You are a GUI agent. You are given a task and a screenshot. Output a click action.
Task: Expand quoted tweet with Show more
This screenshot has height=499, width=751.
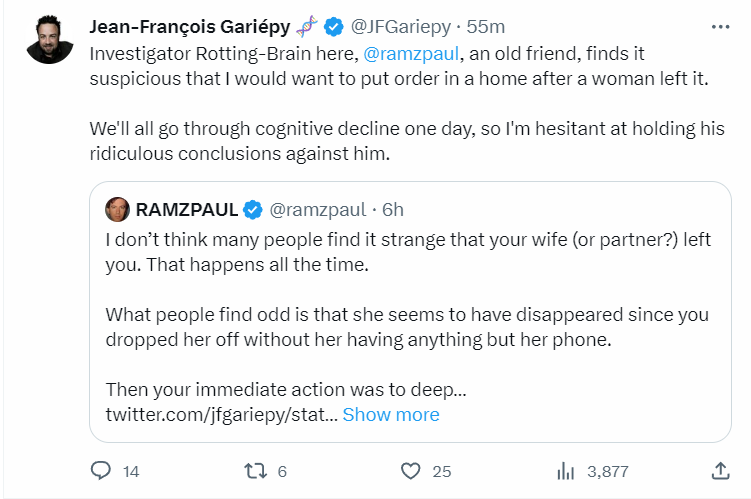pyautogui.click(x=390, y=414)
